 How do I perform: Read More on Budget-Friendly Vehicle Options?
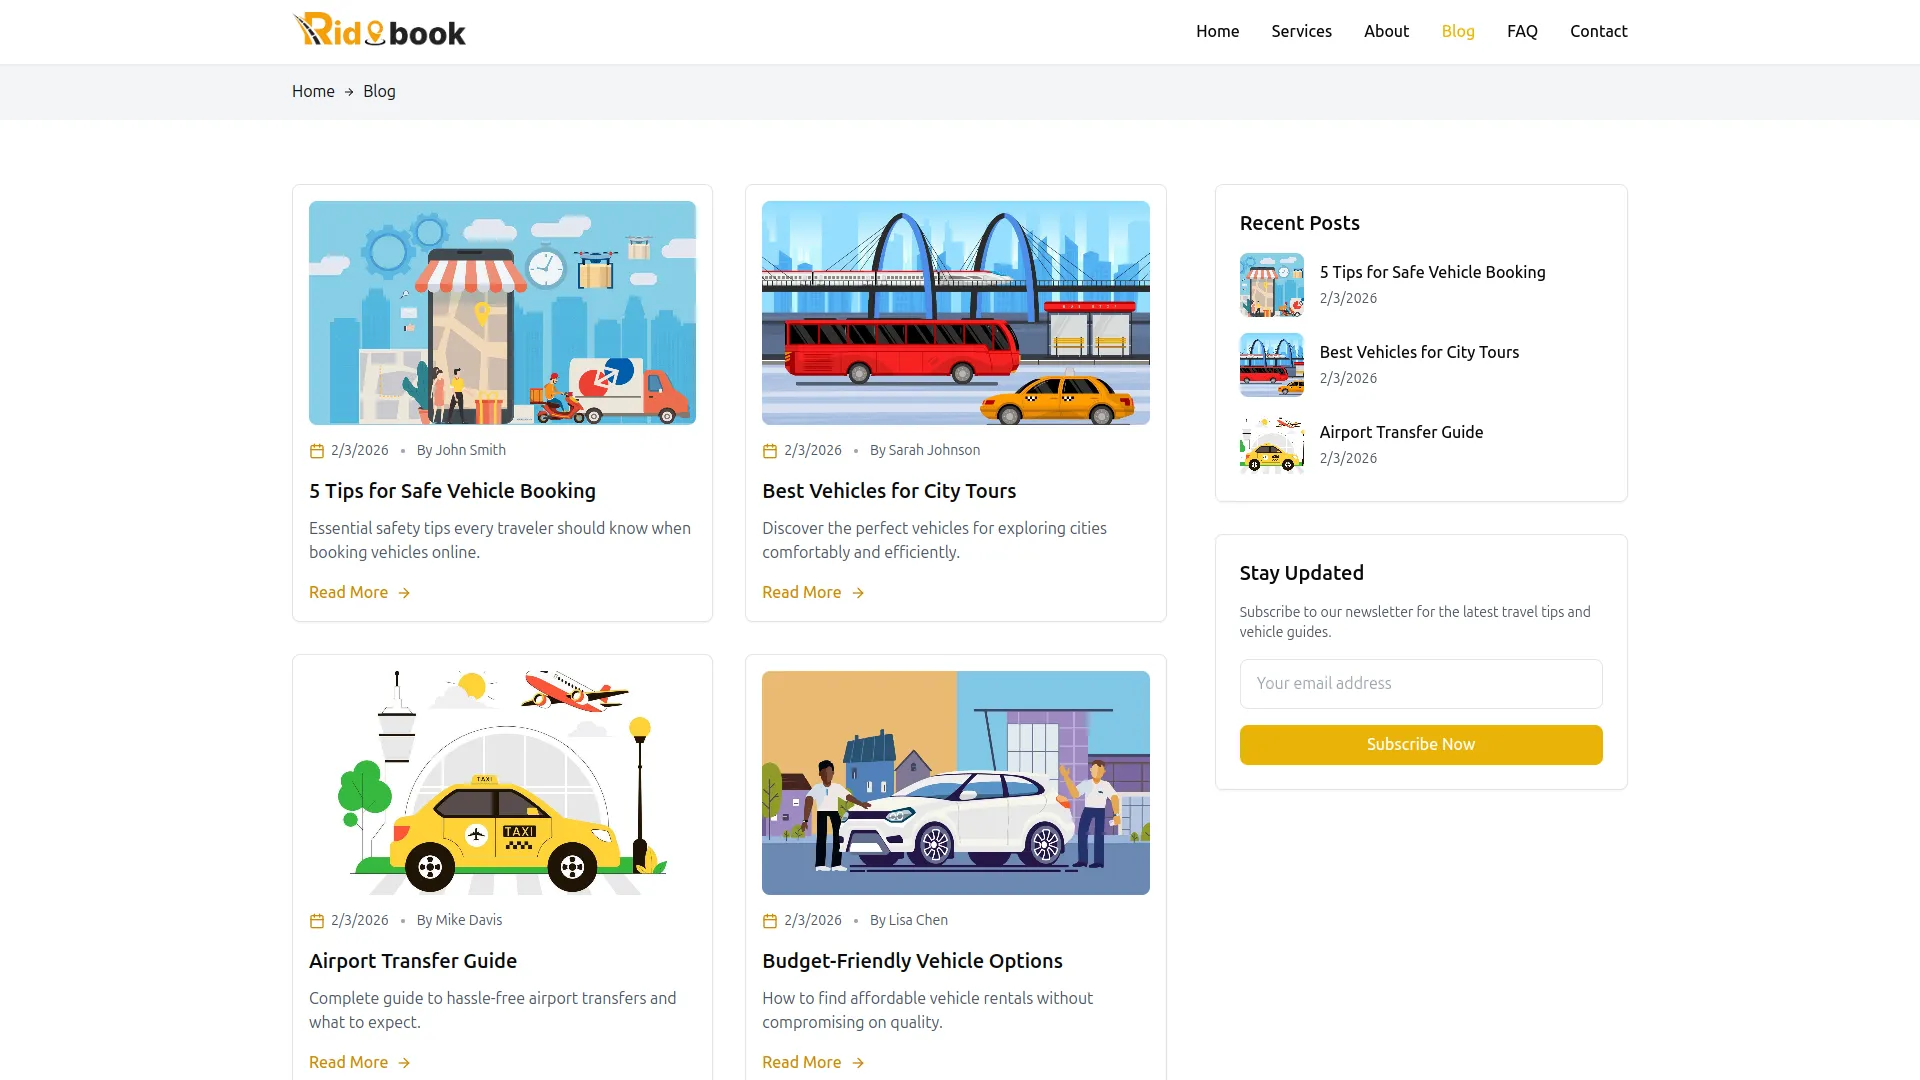tap(813, 1062)
